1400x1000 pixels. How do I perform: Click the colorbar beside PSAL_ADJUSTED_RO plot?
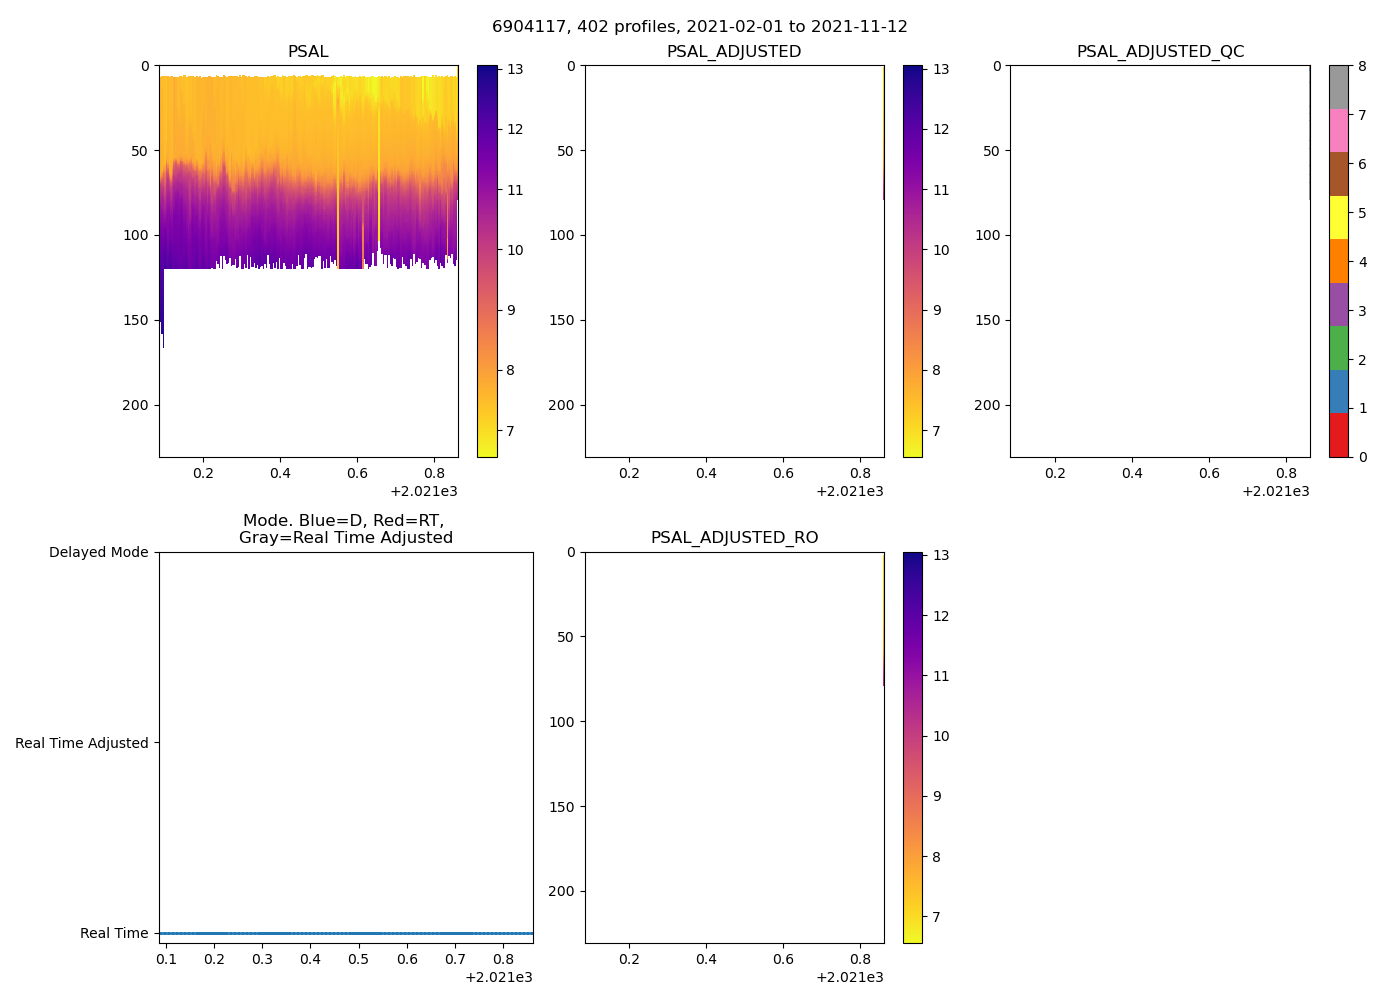(912, 747)
